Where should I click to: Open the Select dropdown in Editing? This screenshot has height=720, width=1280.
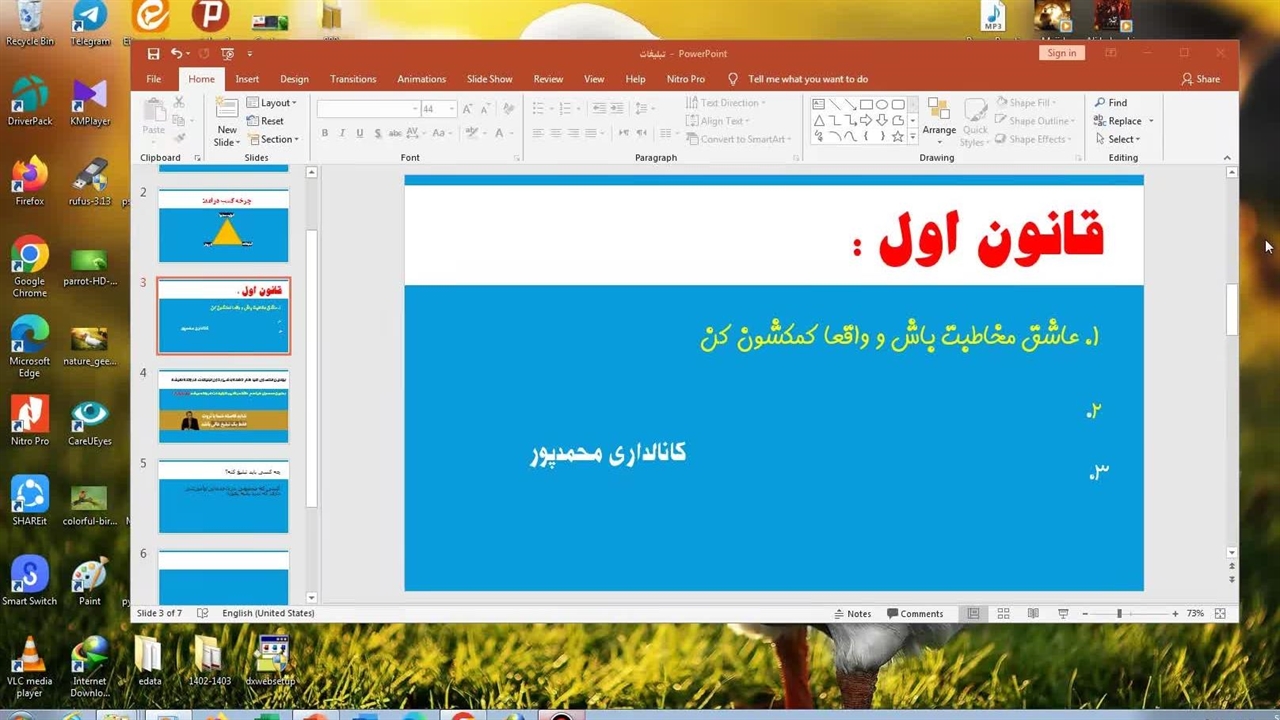coord(1117,140)
